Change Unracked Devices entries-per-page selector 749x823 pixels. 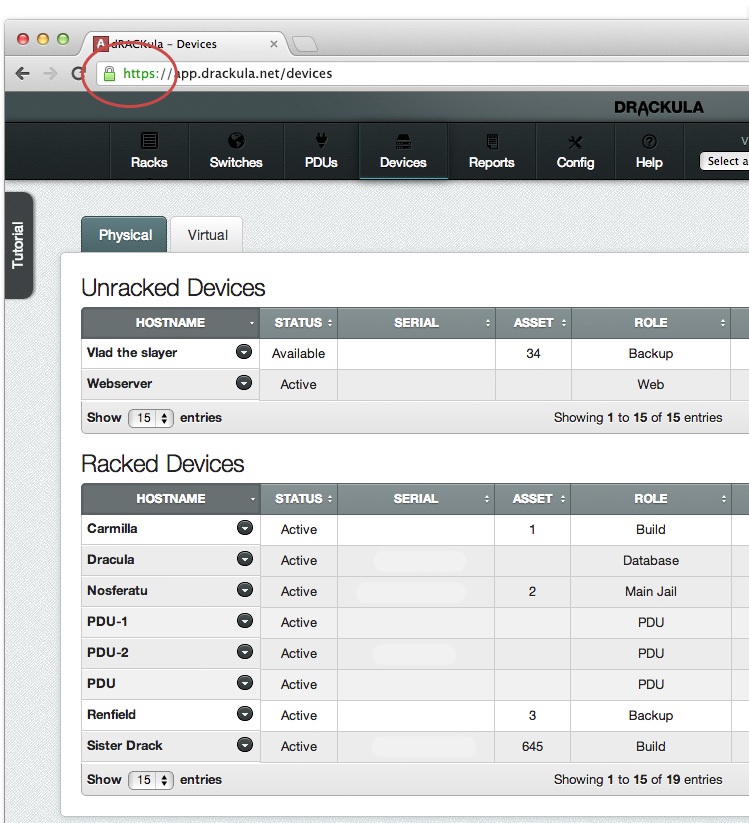click(151, 418)
